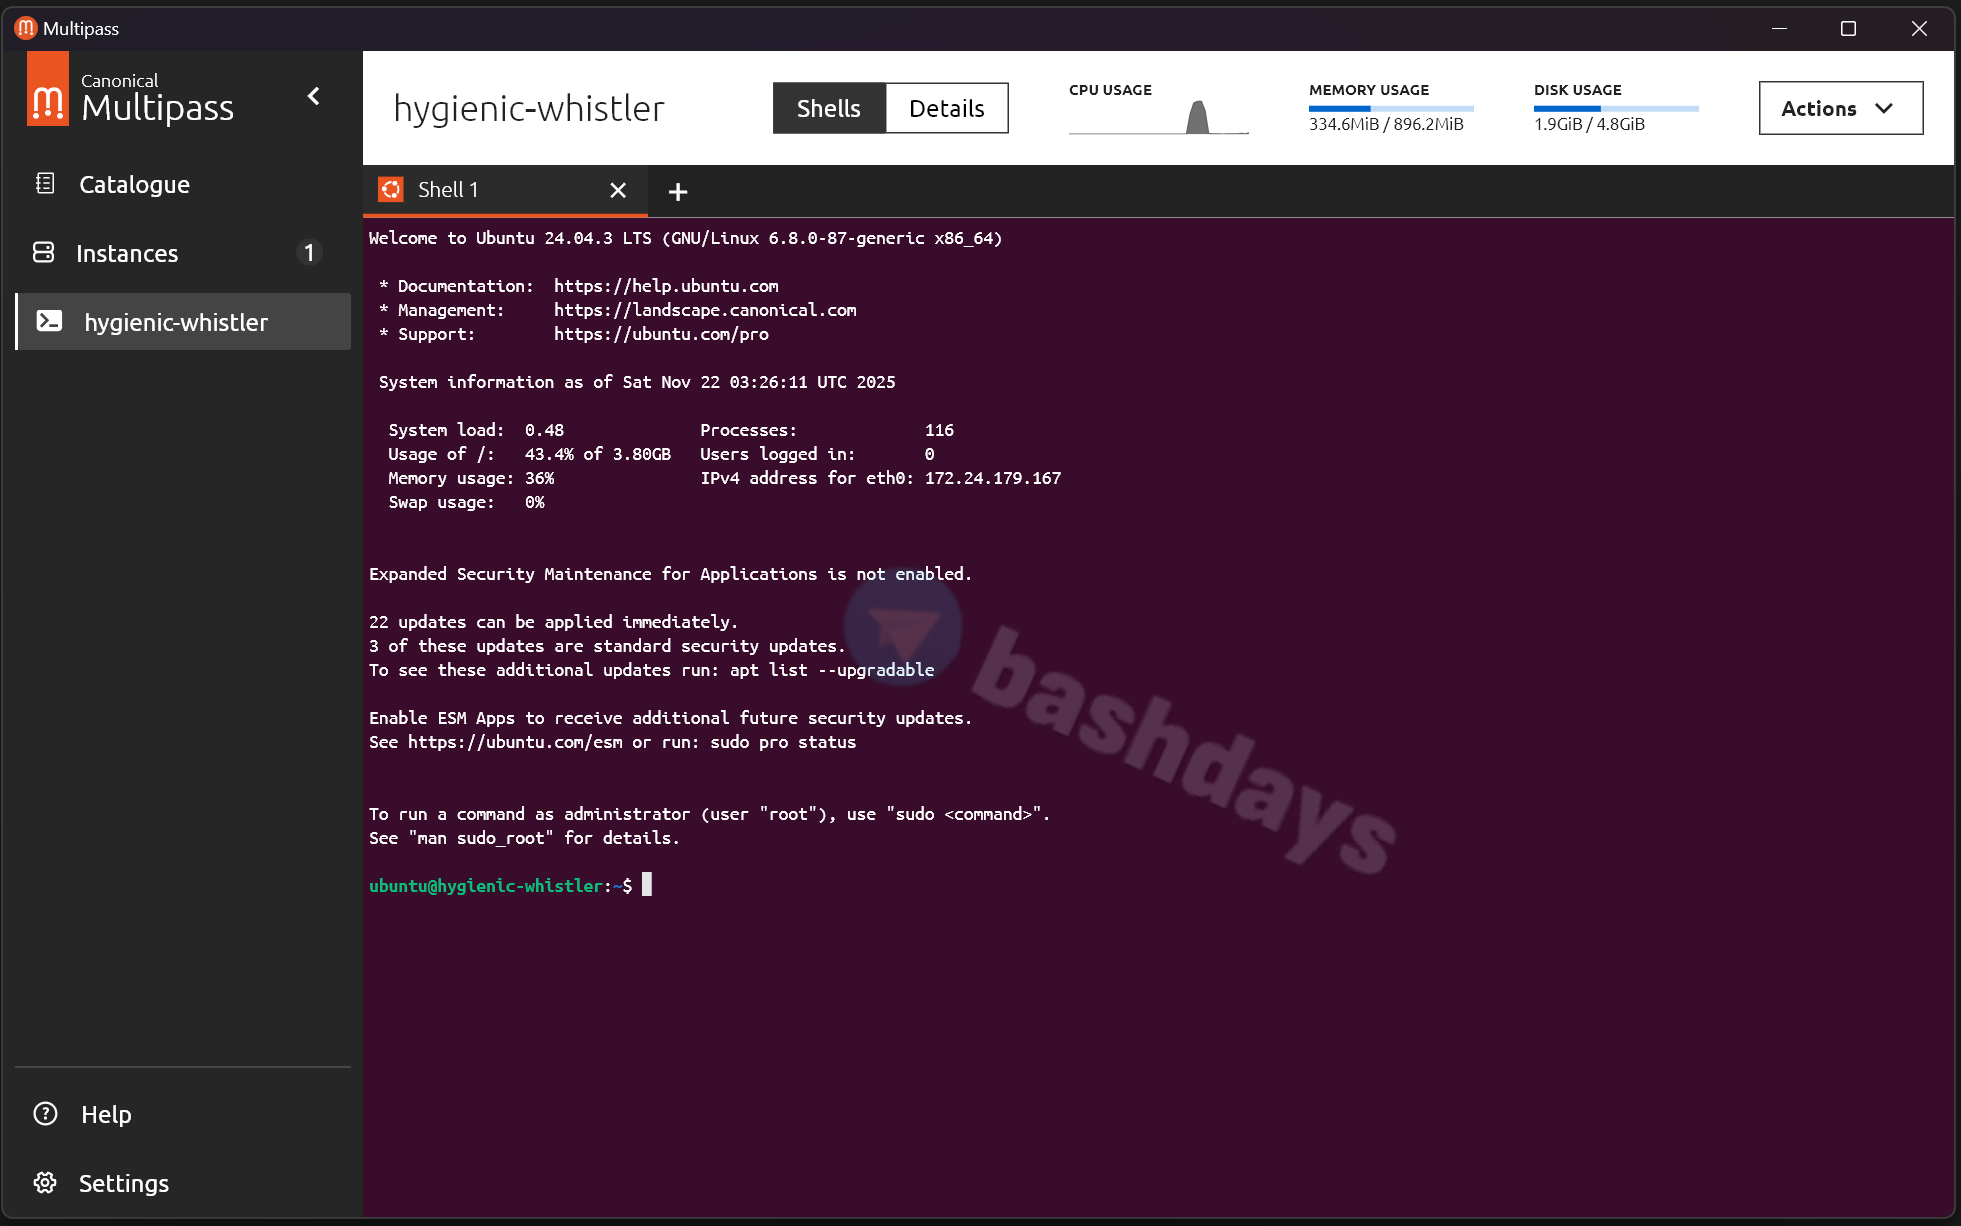
Task: Click the hygienic-whistler terminal icon
Action: (x=49, y=321)
